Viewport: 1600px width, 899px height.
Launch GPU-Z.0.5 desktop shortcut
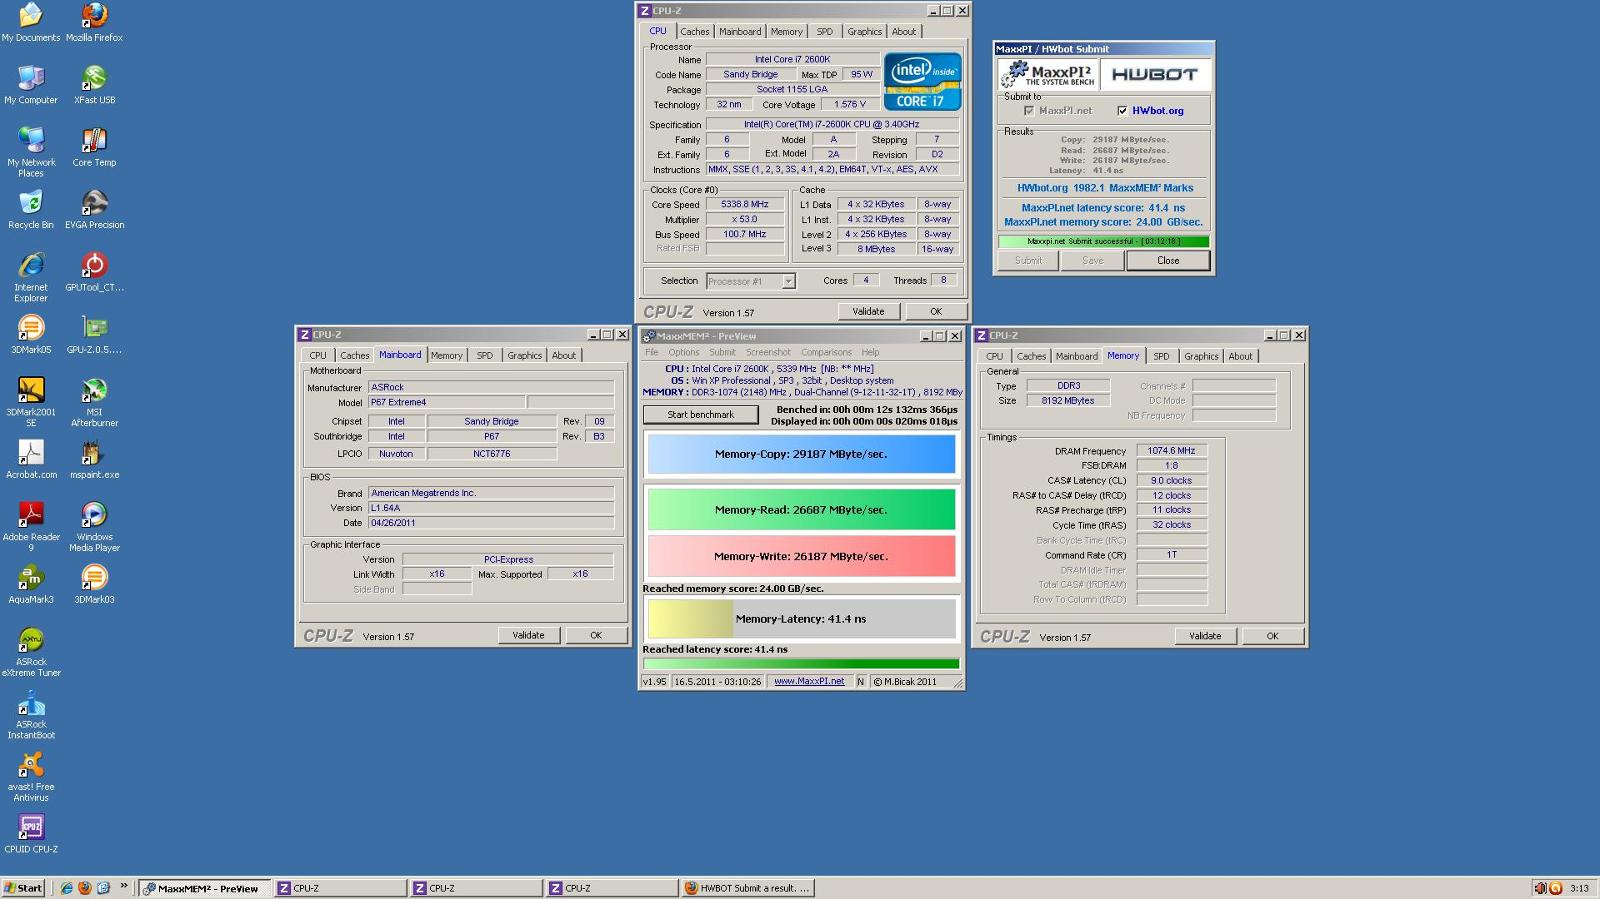pyautogui.click(x=94, y=334)
